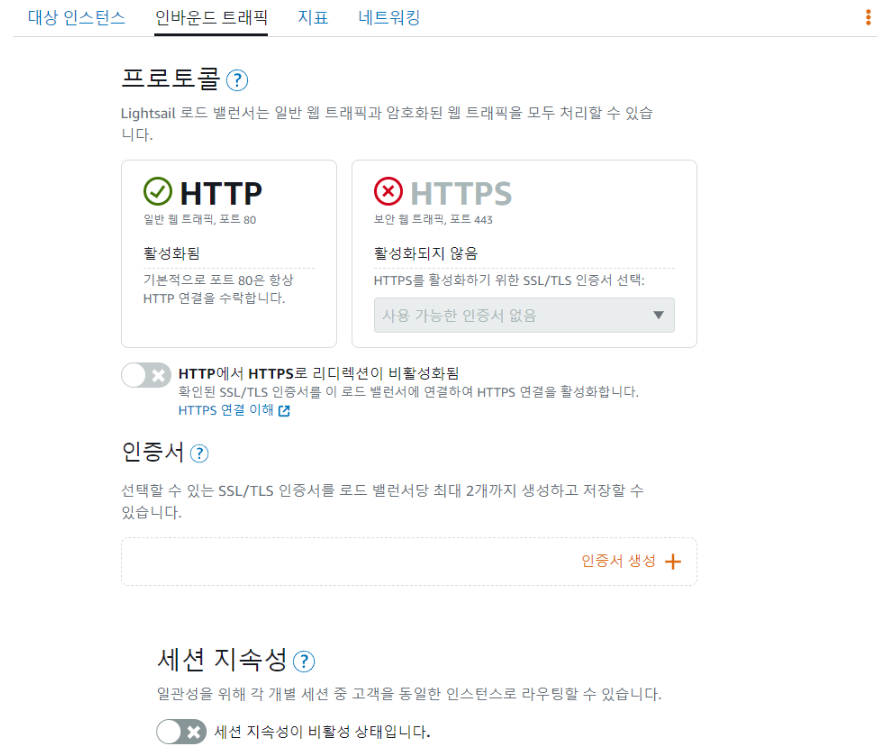Screen dimensions: 890x756
Task: Click the 활성화됨 status text
Action: pyautogui.click(x=171, y=254)
